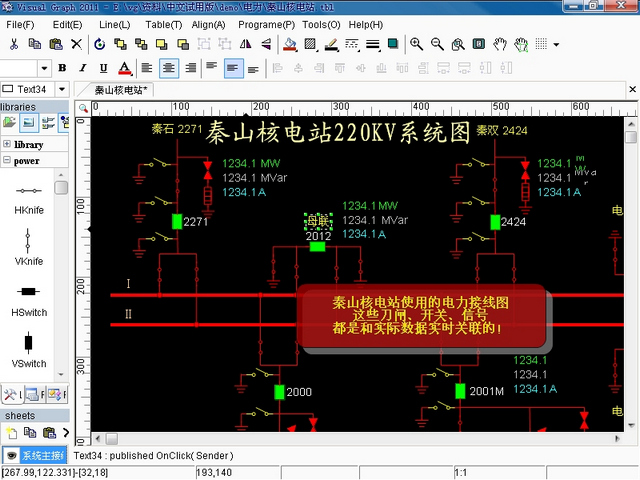Open the Align(A) menu
640x480 pixels.
(208, 24)
